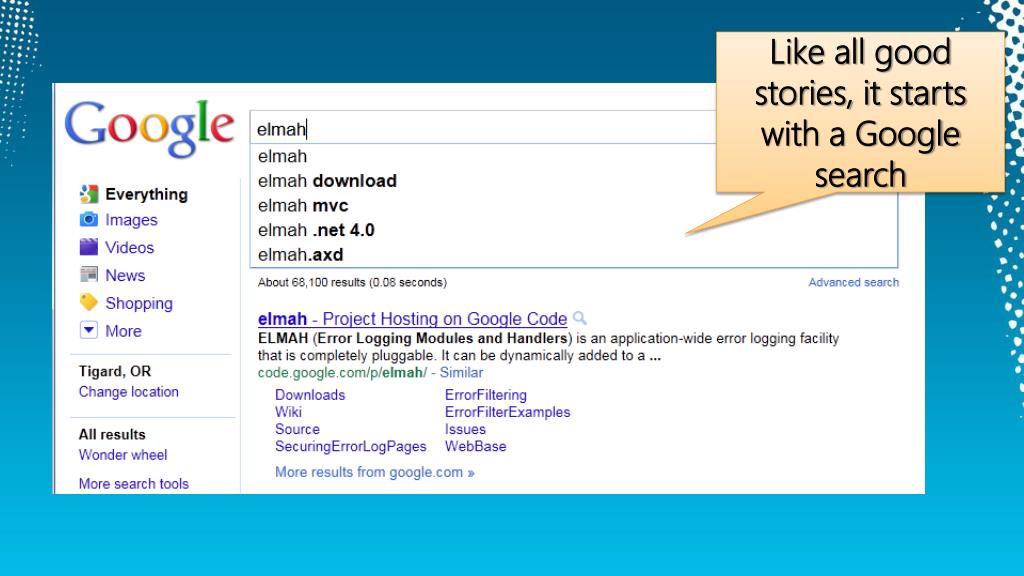
Task: Open the Downloads sitelink
Action: point(310,394)
